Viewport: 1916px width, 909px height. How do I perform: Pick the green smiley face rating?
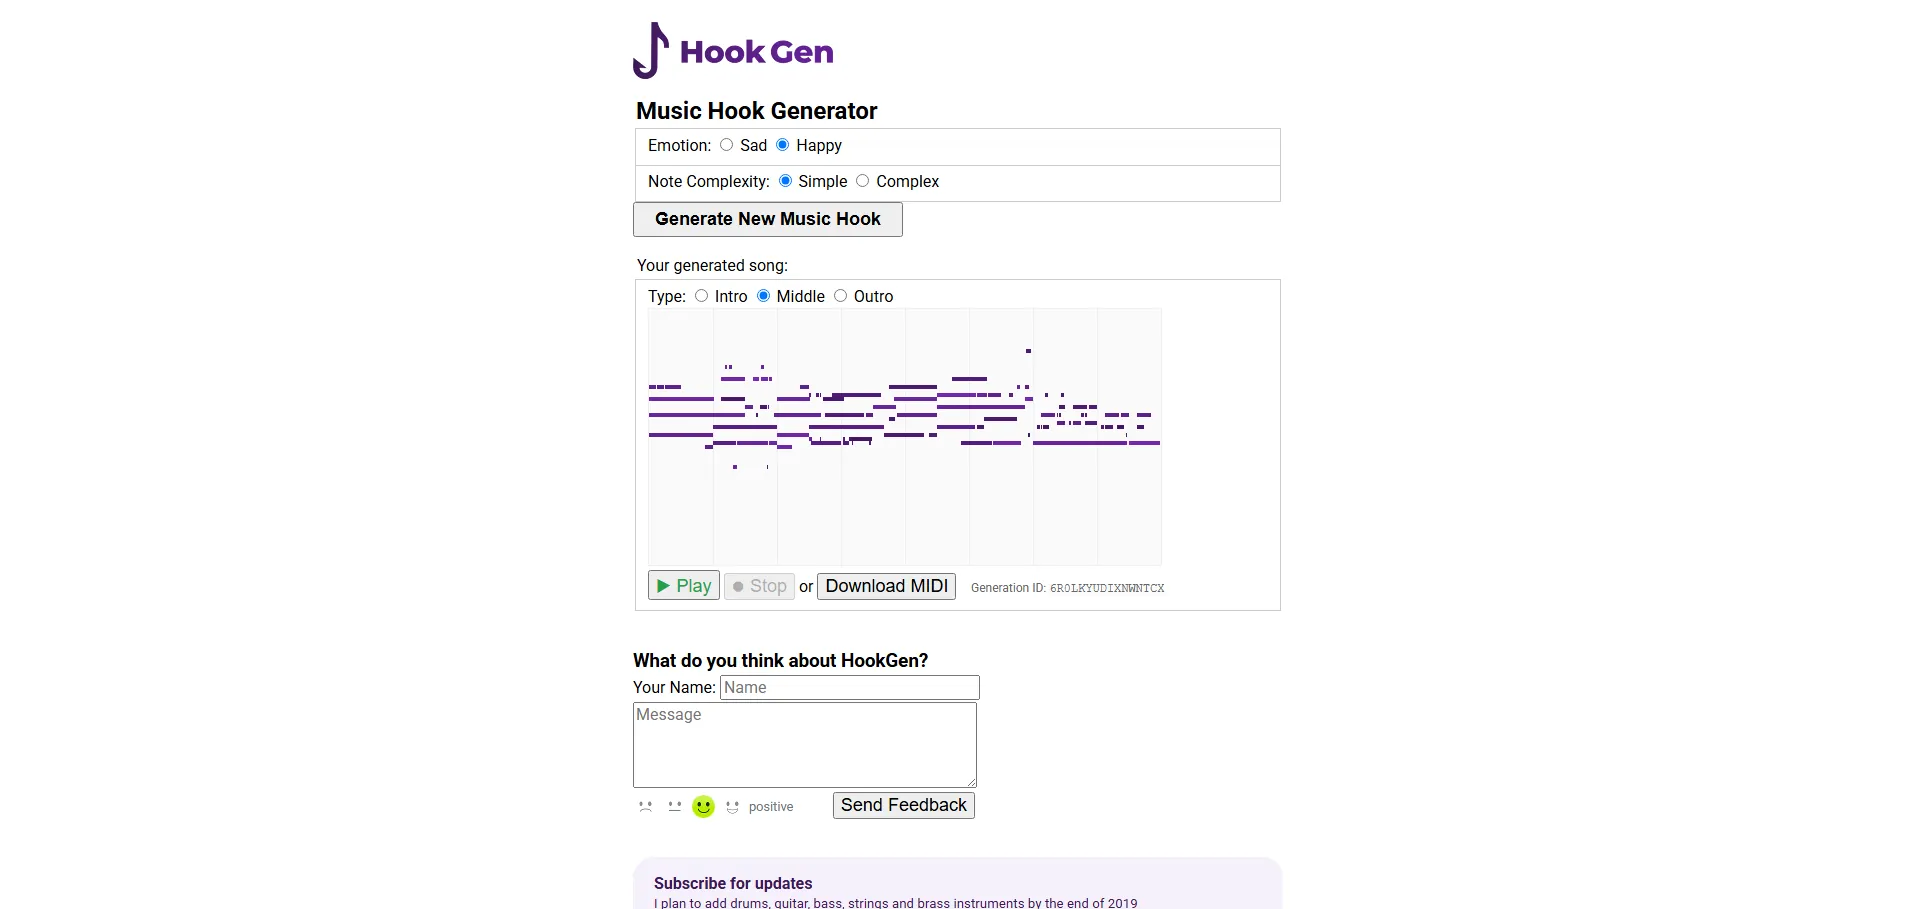[704, 807]
